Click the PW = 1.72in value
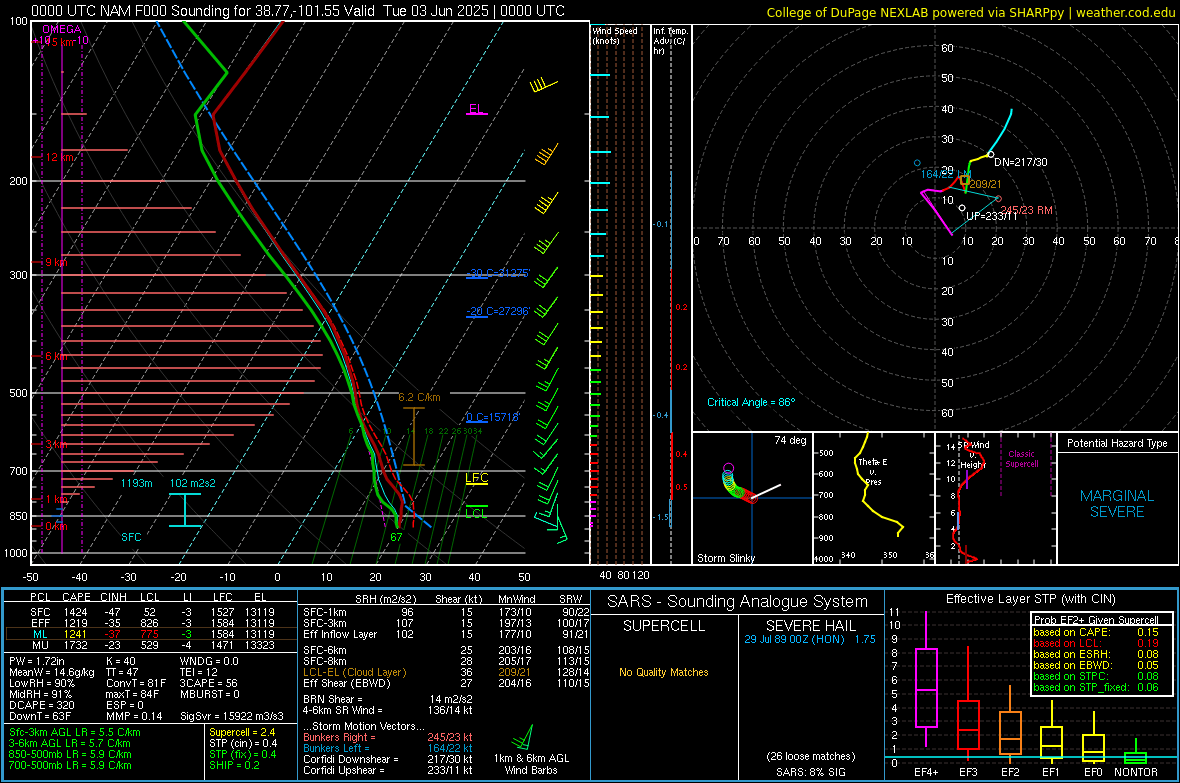This screenshot has height=783, width=1180. coord(37,661)
